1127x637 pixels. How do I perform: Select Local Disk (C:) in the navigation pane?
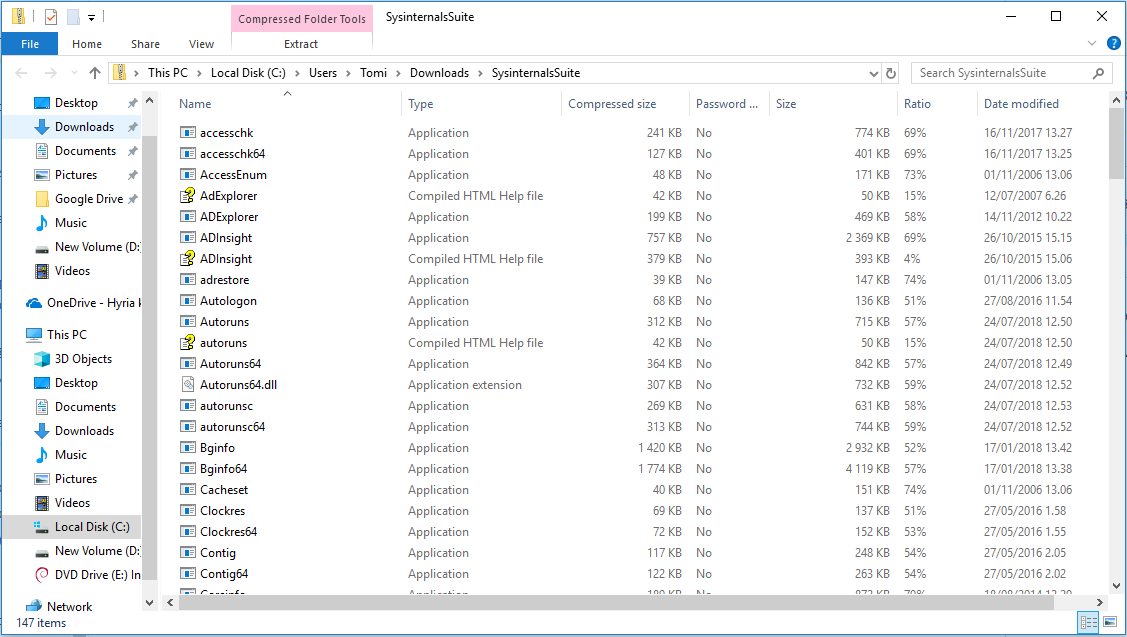pyautogui.click(x=92, y=527)
